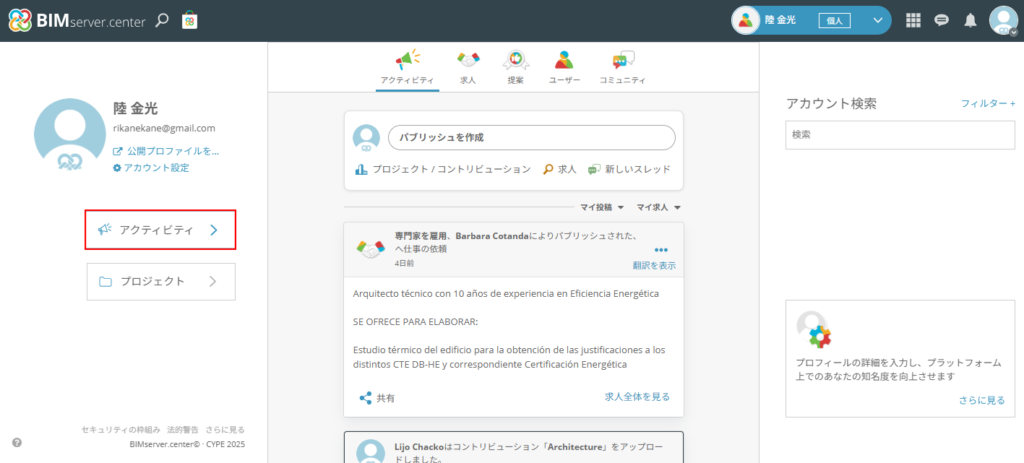Click Barbara Cotanda name in post
1024x463 pixels.
[x=492, y=236]
